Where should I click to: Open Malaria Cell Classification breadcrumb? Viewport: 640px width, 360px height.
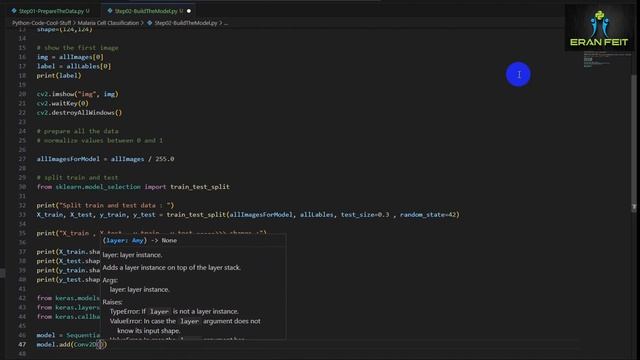108,23
